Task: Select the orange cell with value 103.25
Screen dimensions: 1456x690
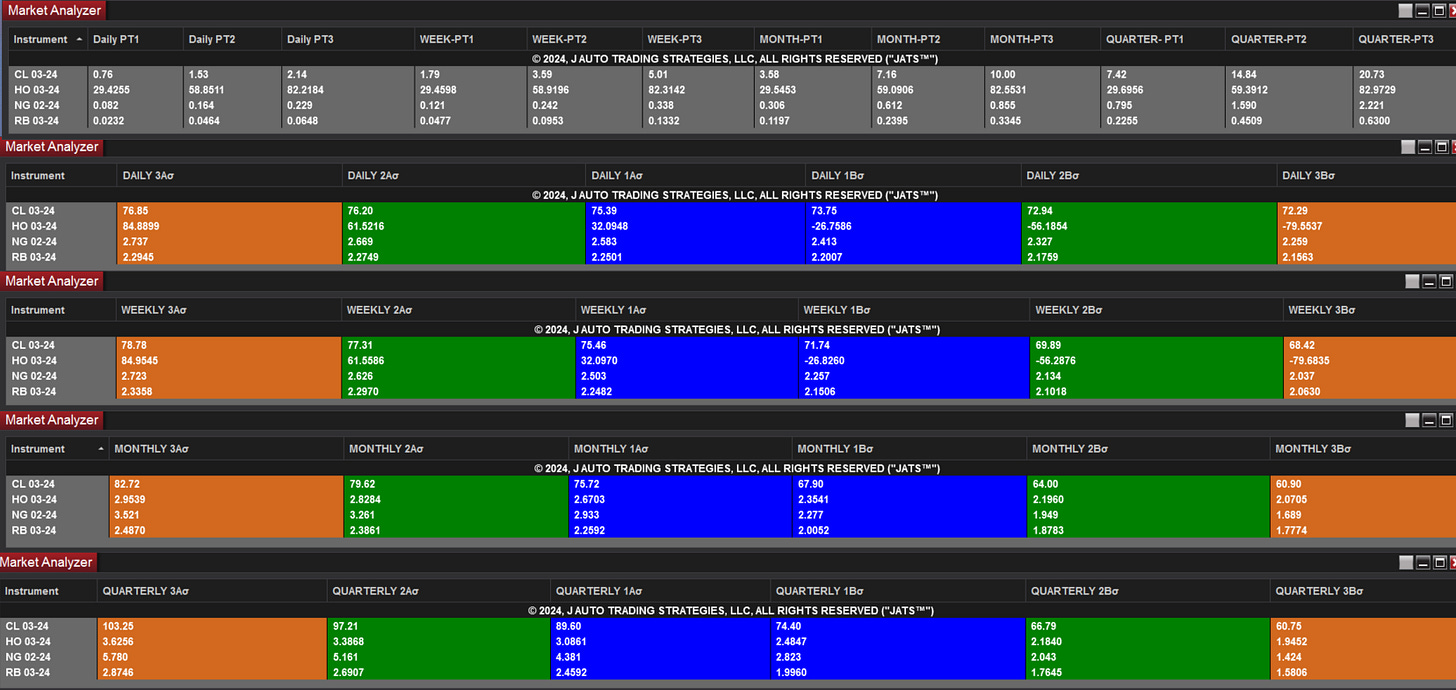Action: coord(212,626)
